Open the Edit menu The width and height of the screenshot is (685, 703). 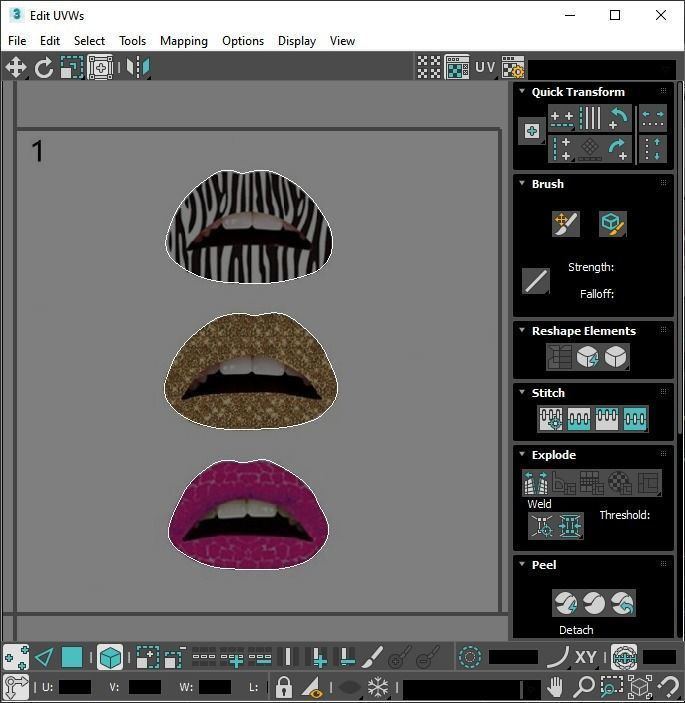[50, 41]
